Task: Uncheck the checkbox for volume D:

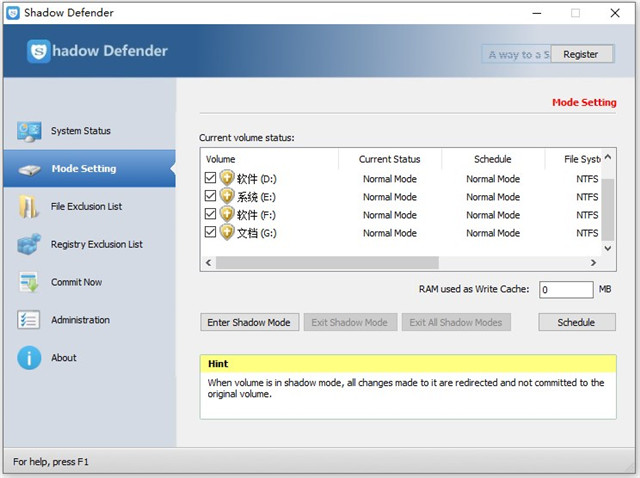Action: [210, 178]
